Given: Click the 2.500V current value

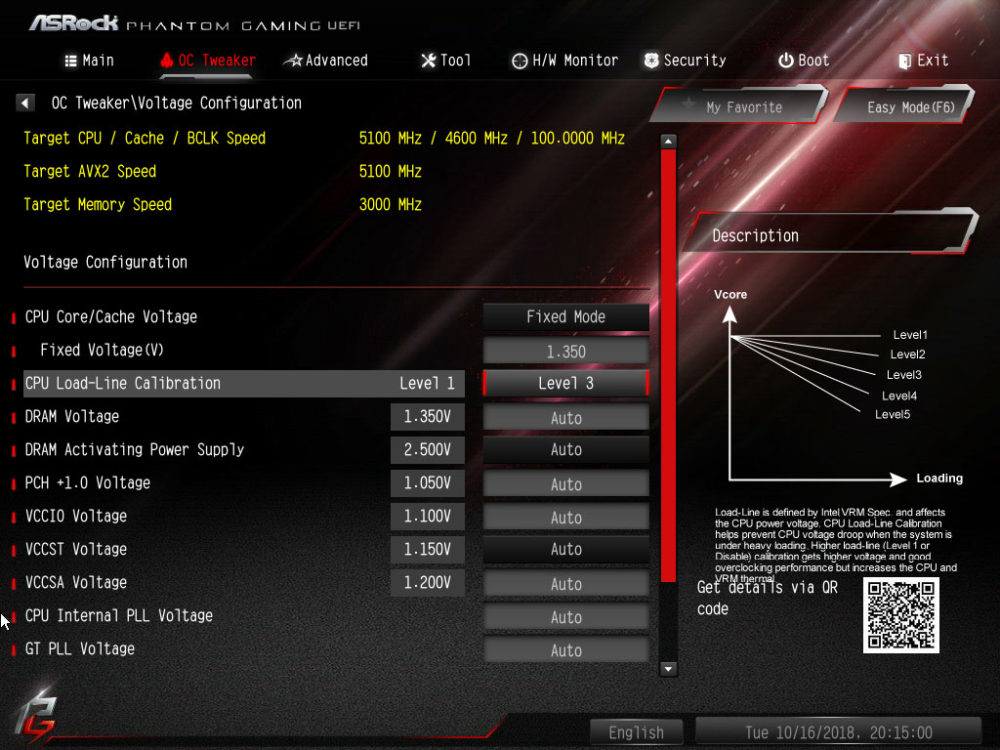Looking at the screenshot, I should (x=427, y=450).
